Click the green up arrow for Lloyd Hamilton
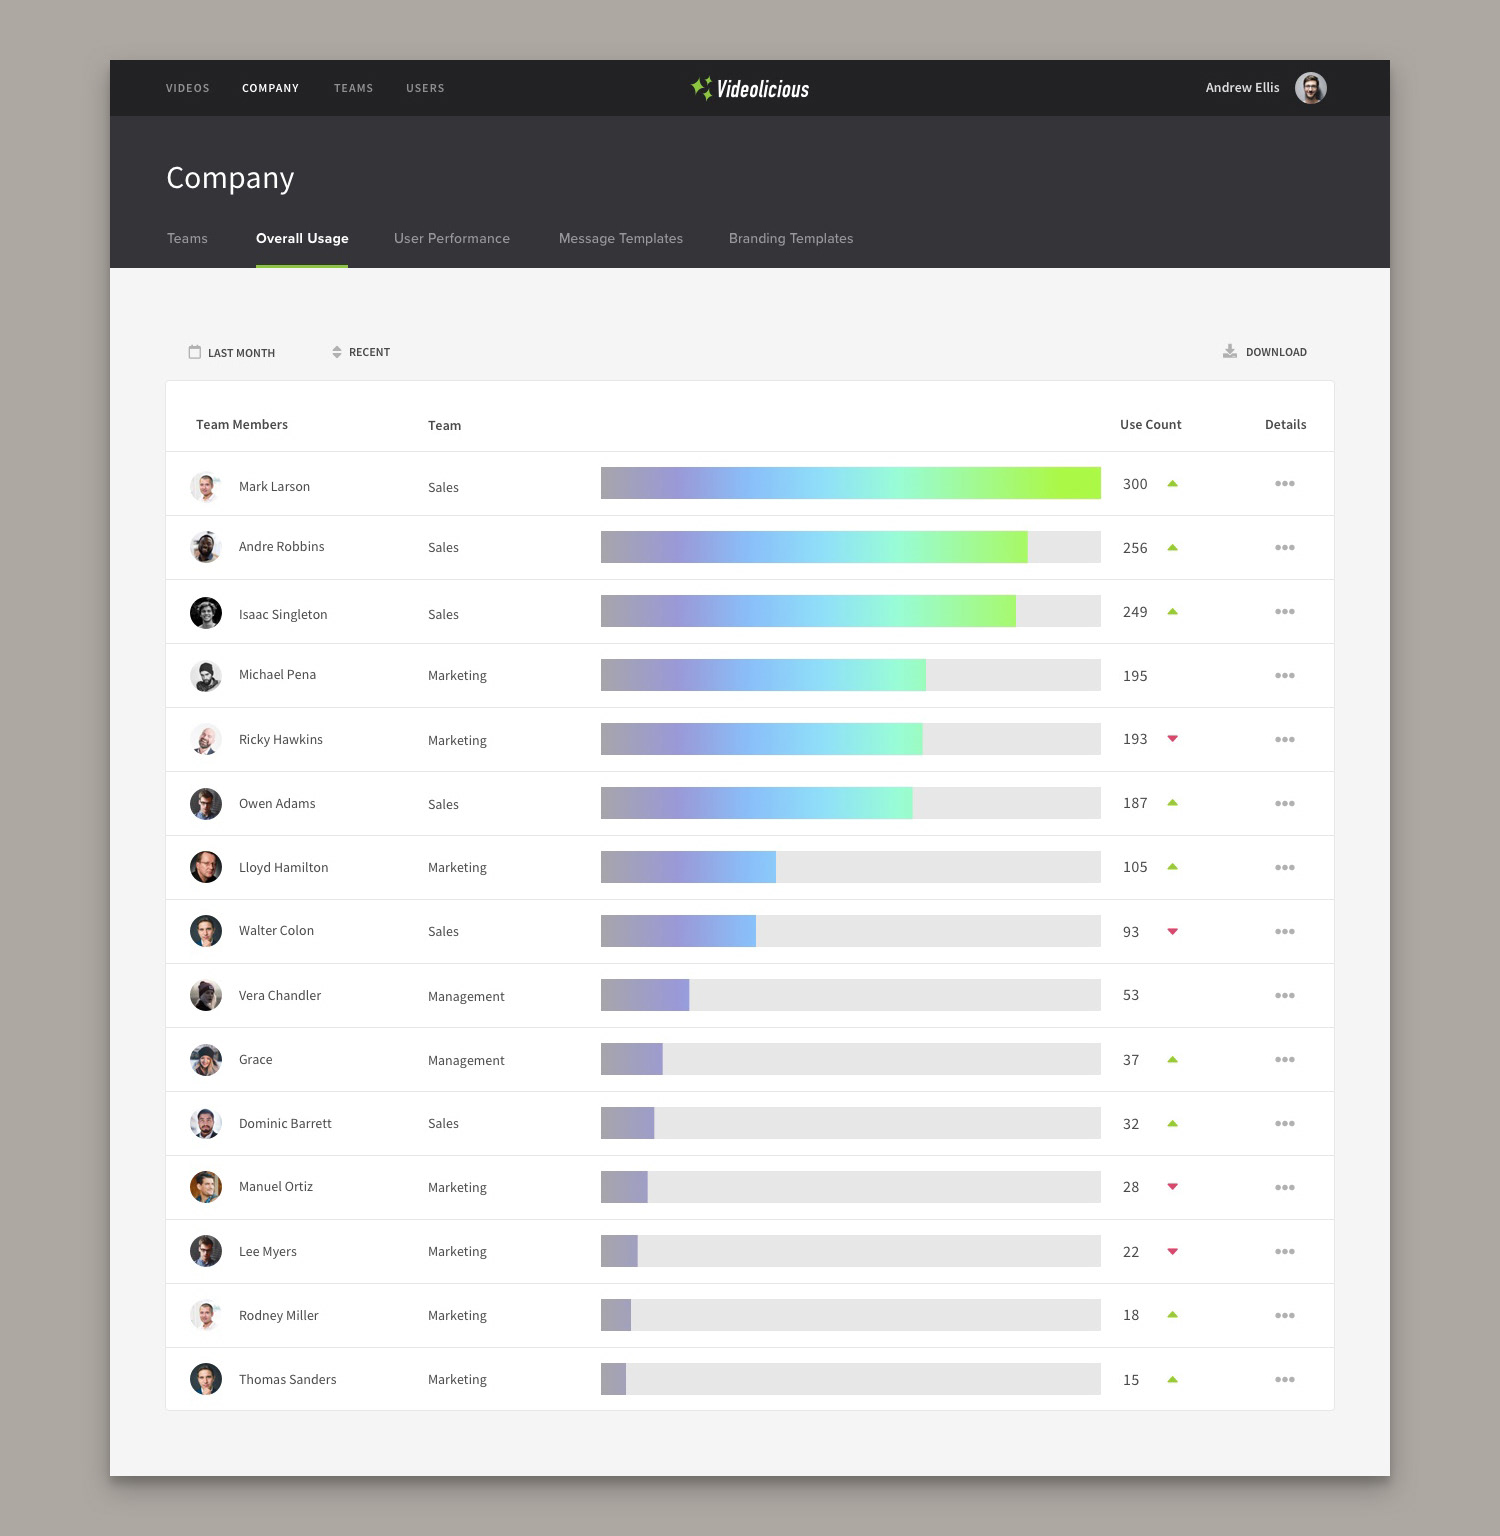 click(1173, 867)
